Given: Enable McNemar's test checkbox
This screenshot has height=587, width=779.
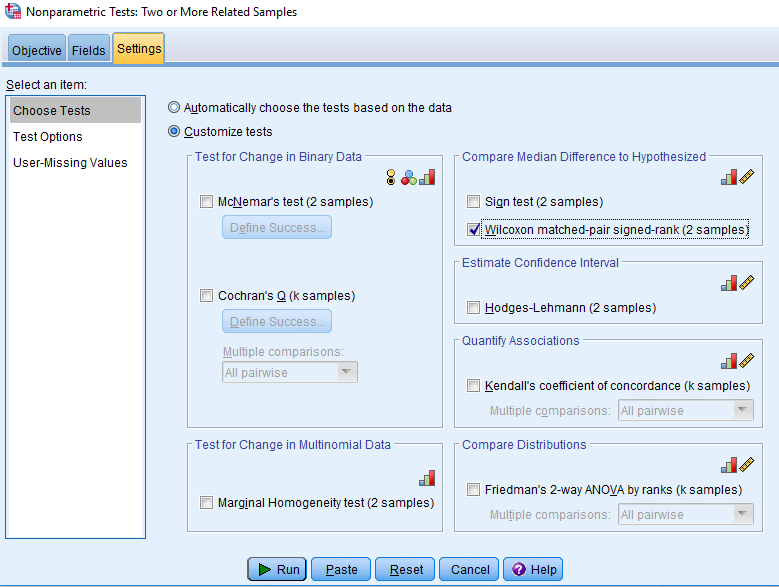Looking at the screenshot, I should pos(206,202).
